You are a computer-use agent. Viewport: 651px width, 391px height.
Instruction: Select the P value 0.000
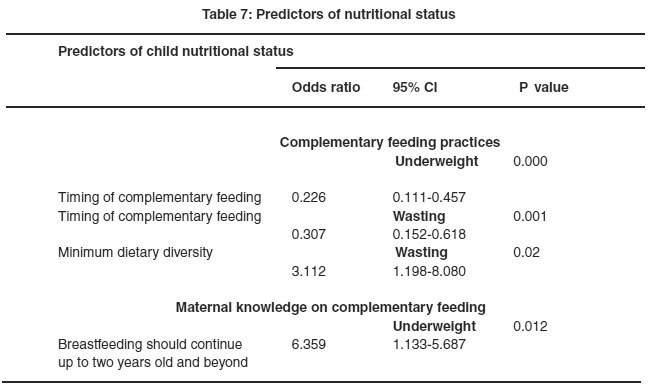(530, 161)
